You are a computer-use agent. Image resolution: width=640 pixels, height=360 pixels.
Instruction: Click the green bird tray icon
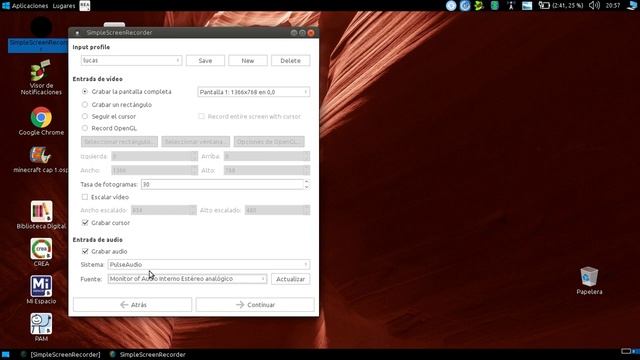pyautogui.click(x=479, y=5)
